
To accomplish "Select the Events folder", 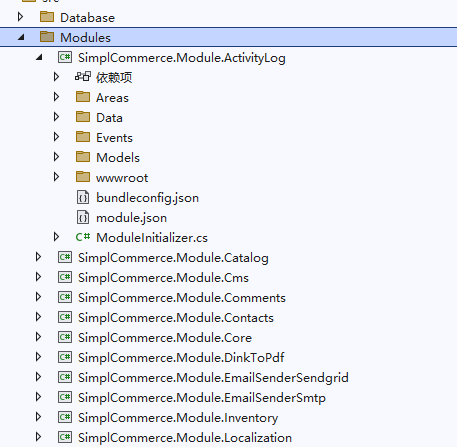I will tap(114, 138).
